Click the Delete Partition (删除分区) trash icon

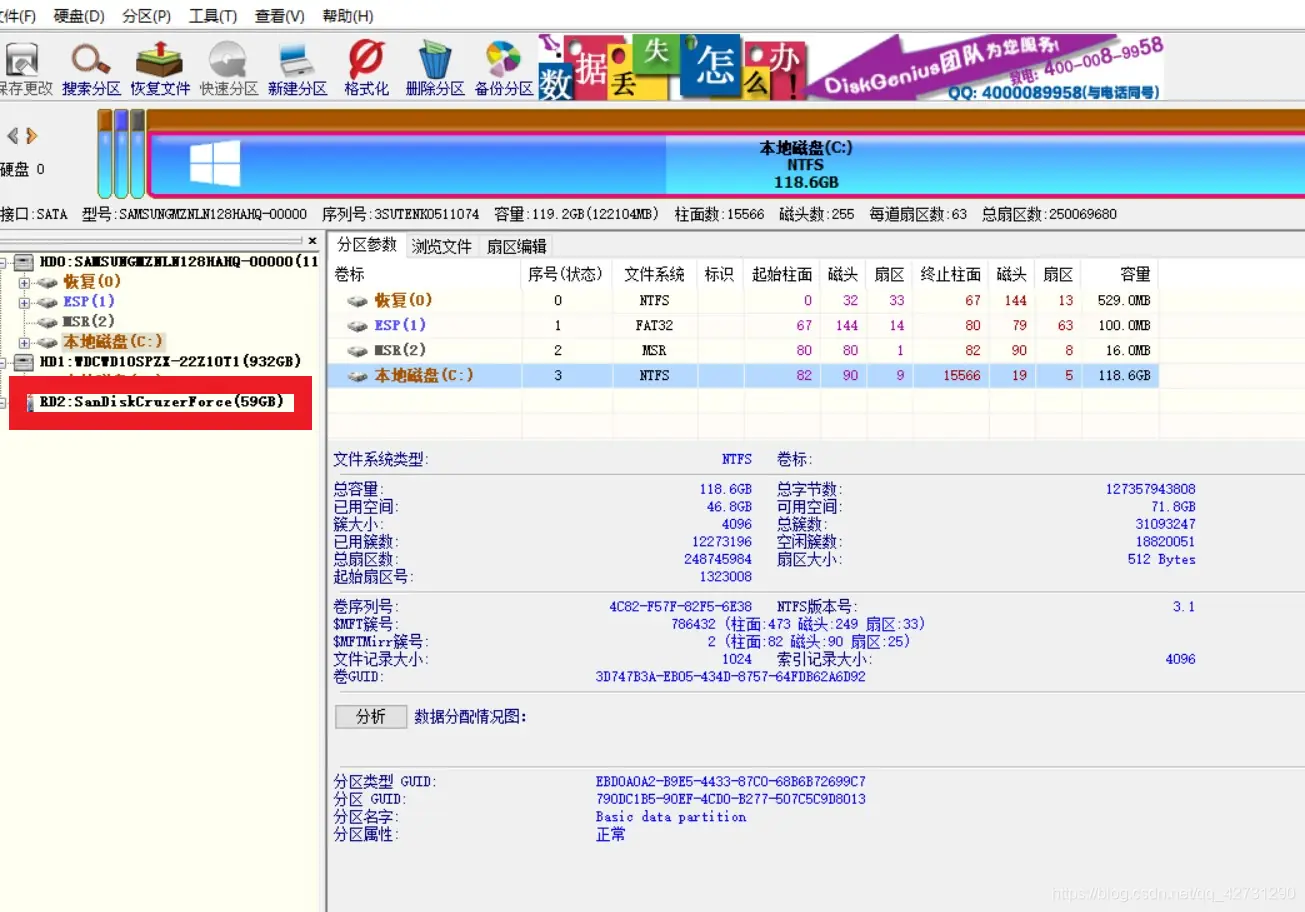435,60
